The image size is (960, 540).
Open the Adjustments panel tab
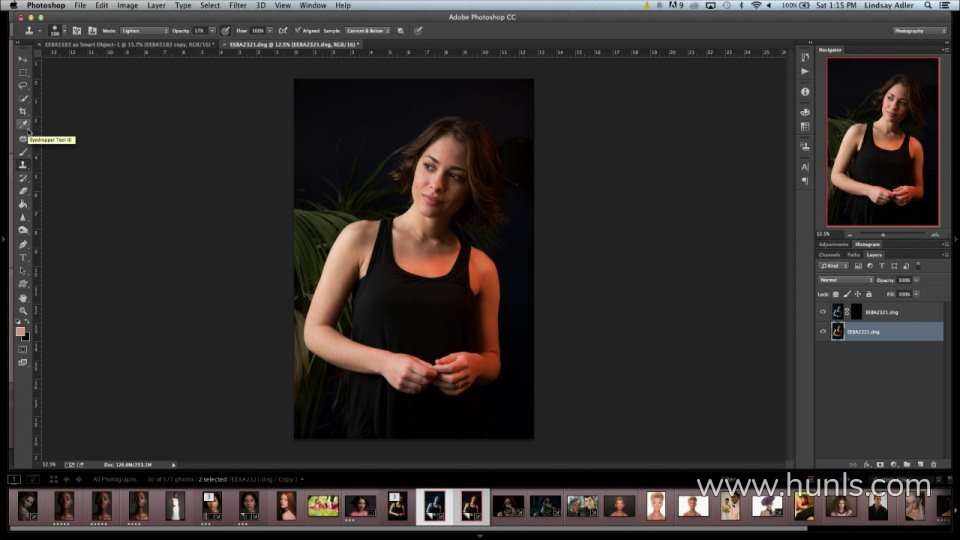coord(833,244)
